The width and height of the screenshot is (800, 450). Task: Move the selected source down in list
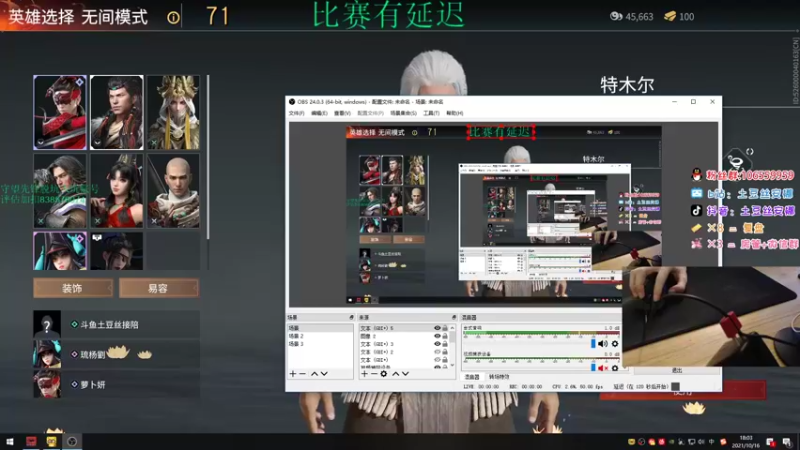coord(405,374)
